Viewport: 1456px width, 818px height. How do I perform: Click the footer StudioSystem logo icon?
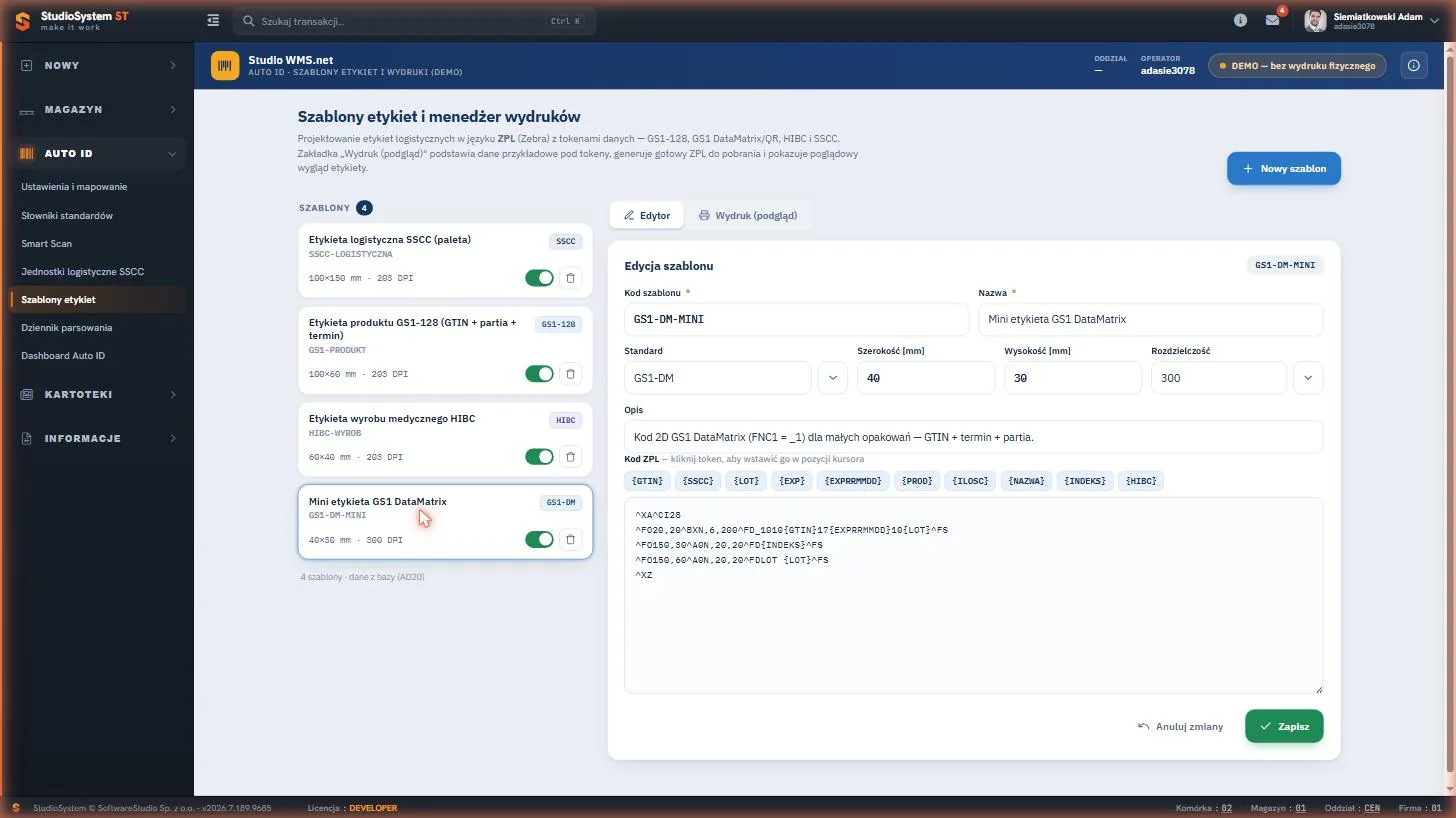16,808
